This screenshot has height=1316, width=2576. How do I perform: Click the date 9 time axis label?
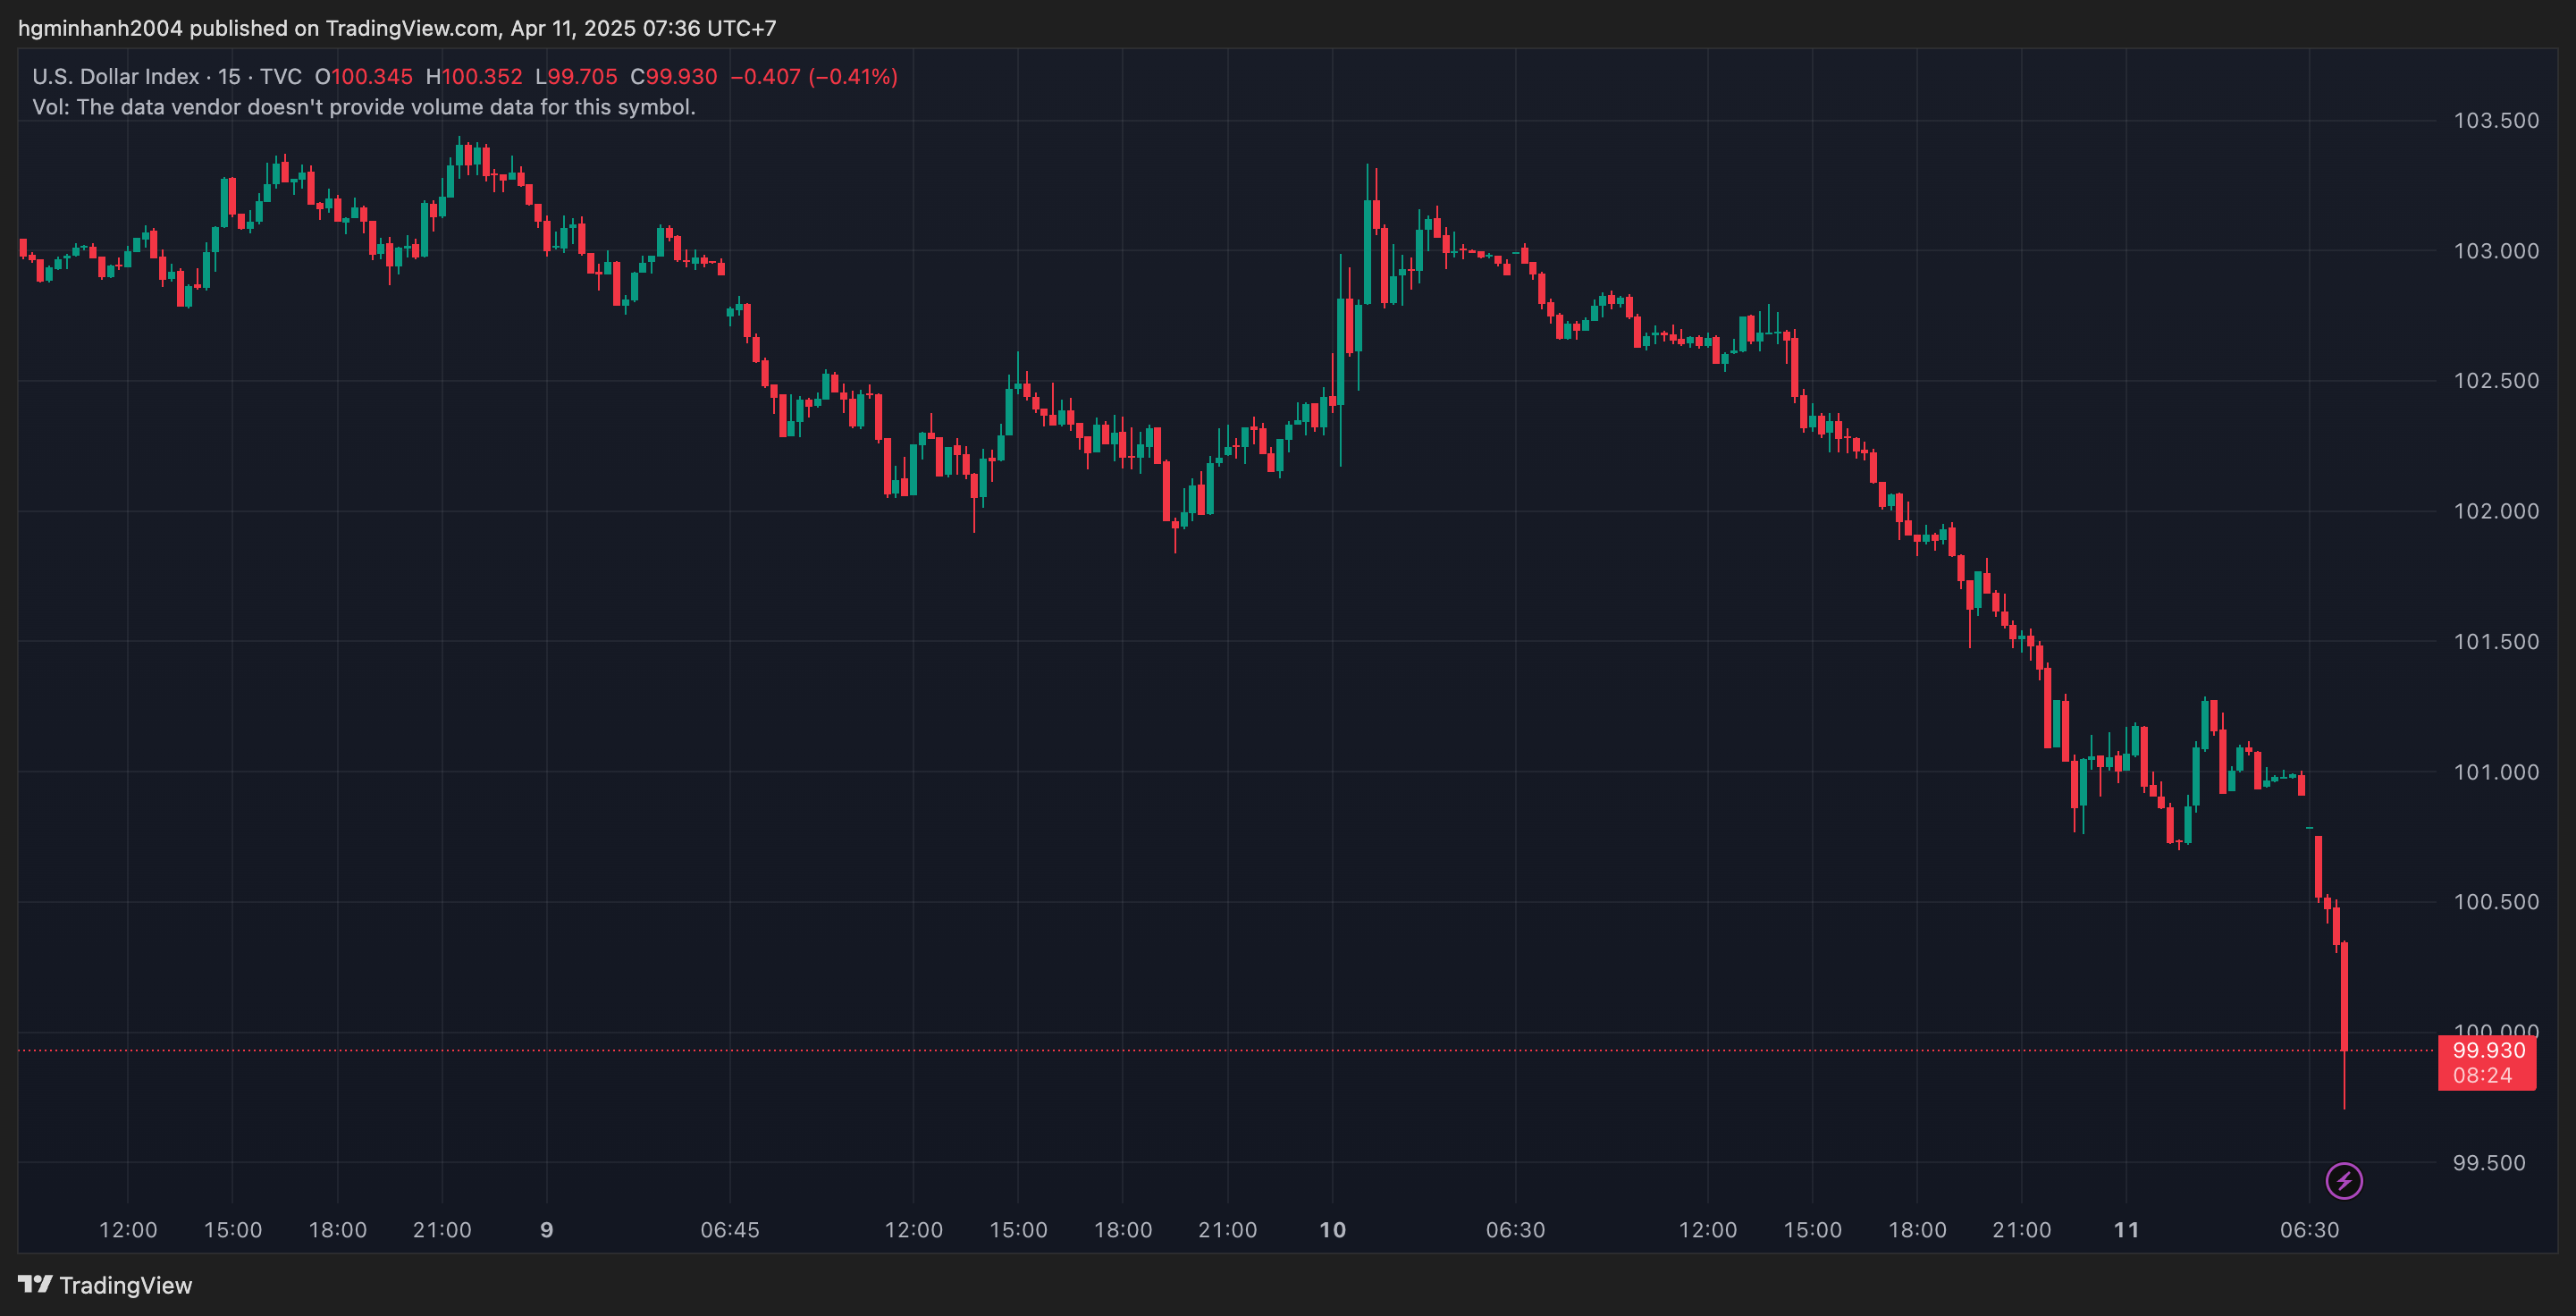[546, 1230]
